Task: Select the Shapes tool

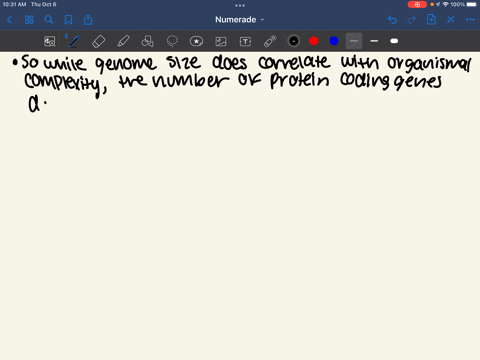Action: click(147, 41)
